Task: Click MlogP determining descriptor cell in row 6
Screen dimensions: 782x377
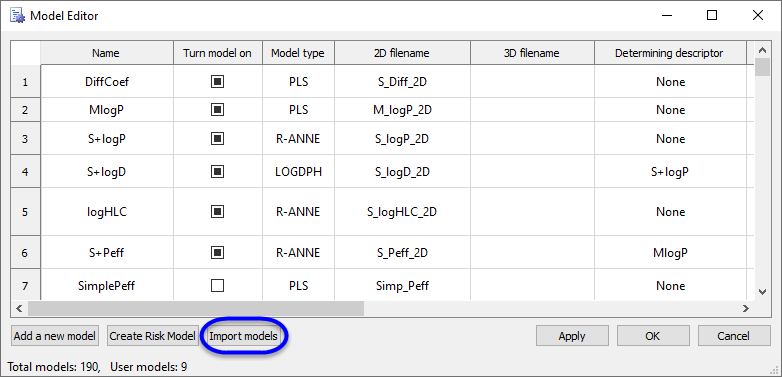Action: click(670, 253)
